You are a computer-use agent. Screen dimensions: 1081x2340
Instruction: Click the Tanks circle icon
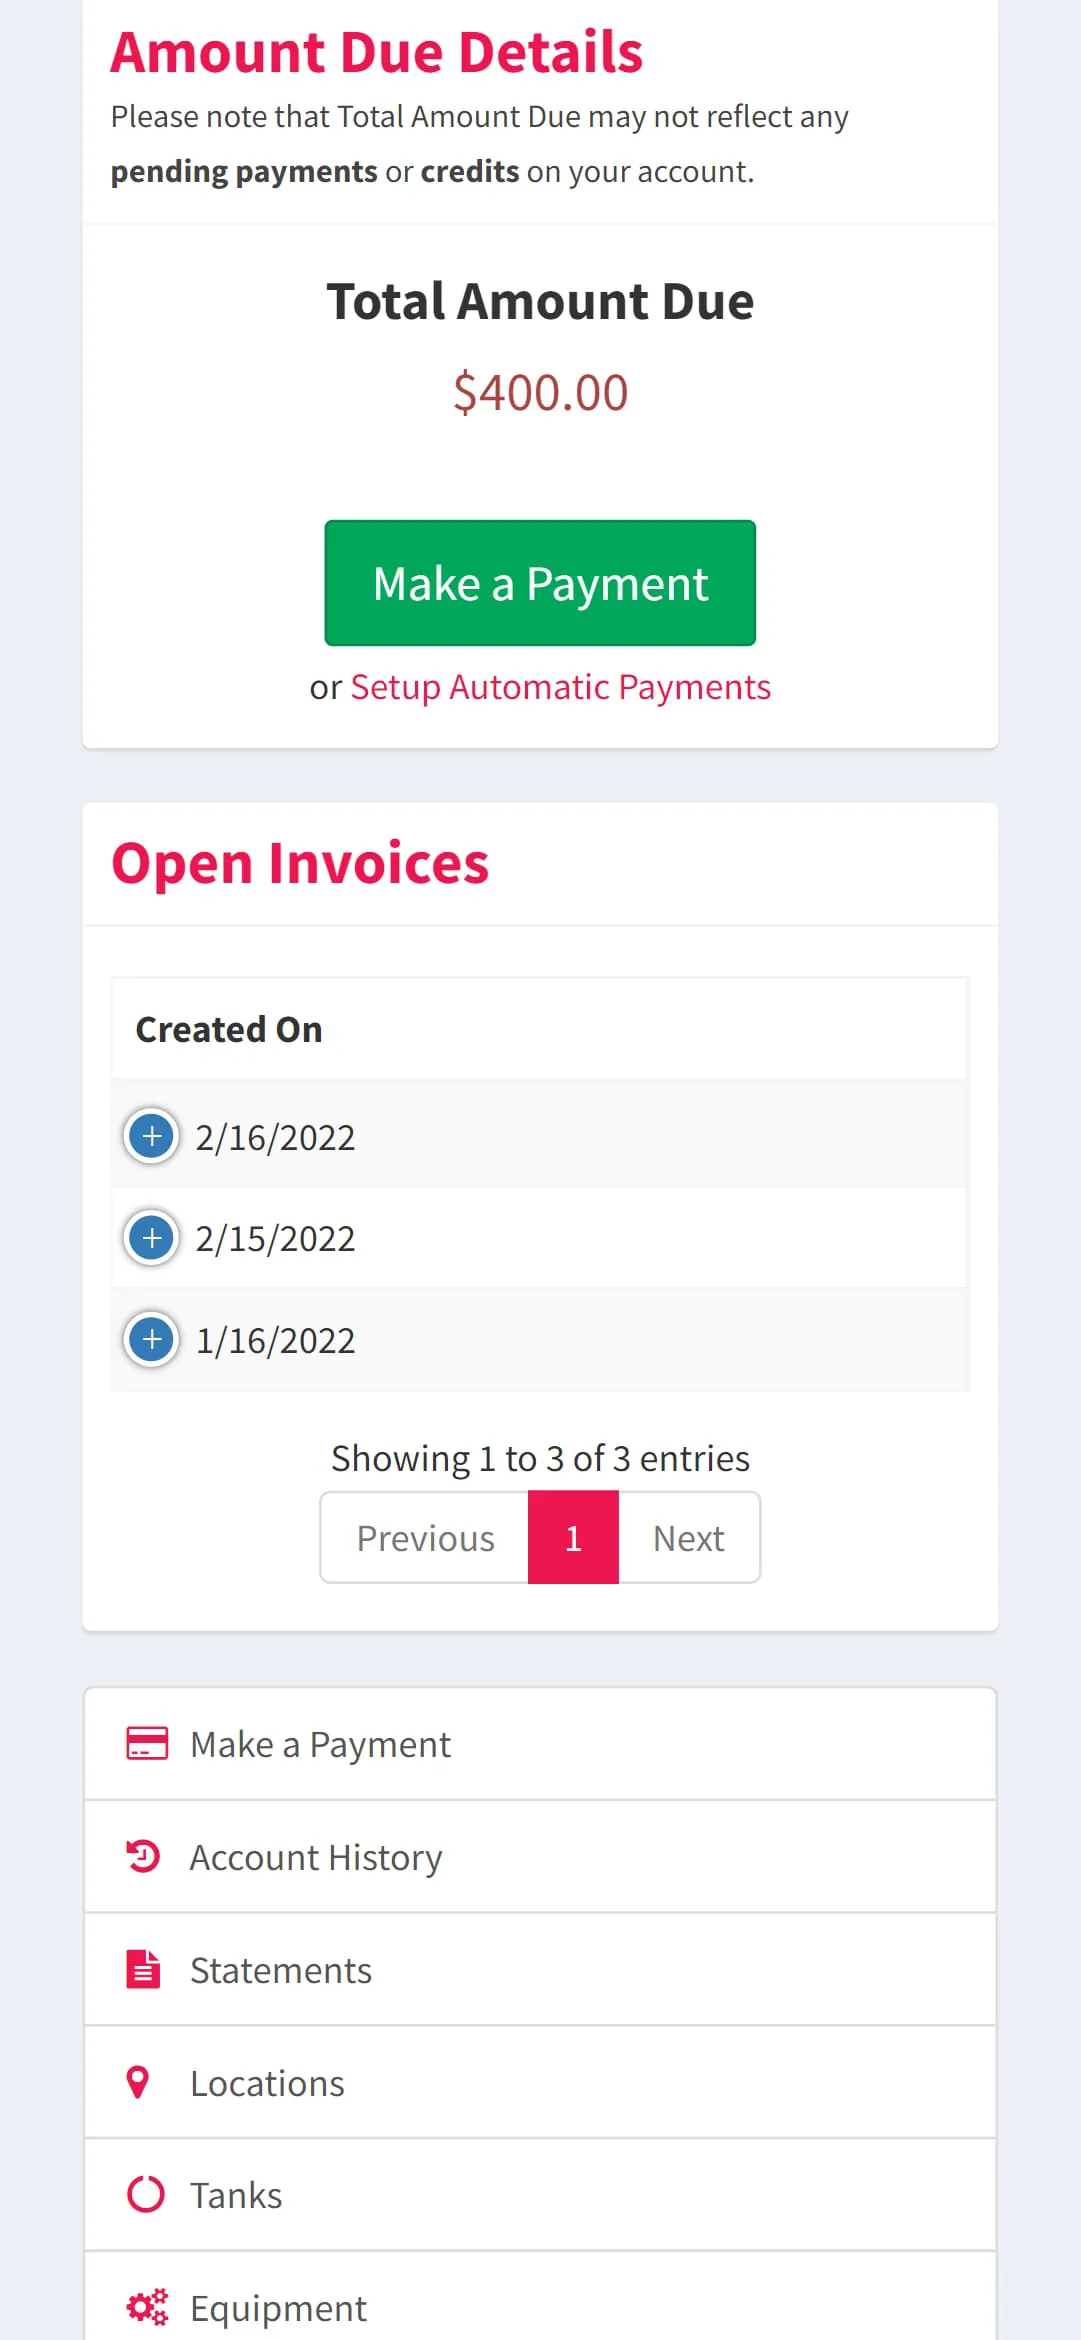point(146,2194)
